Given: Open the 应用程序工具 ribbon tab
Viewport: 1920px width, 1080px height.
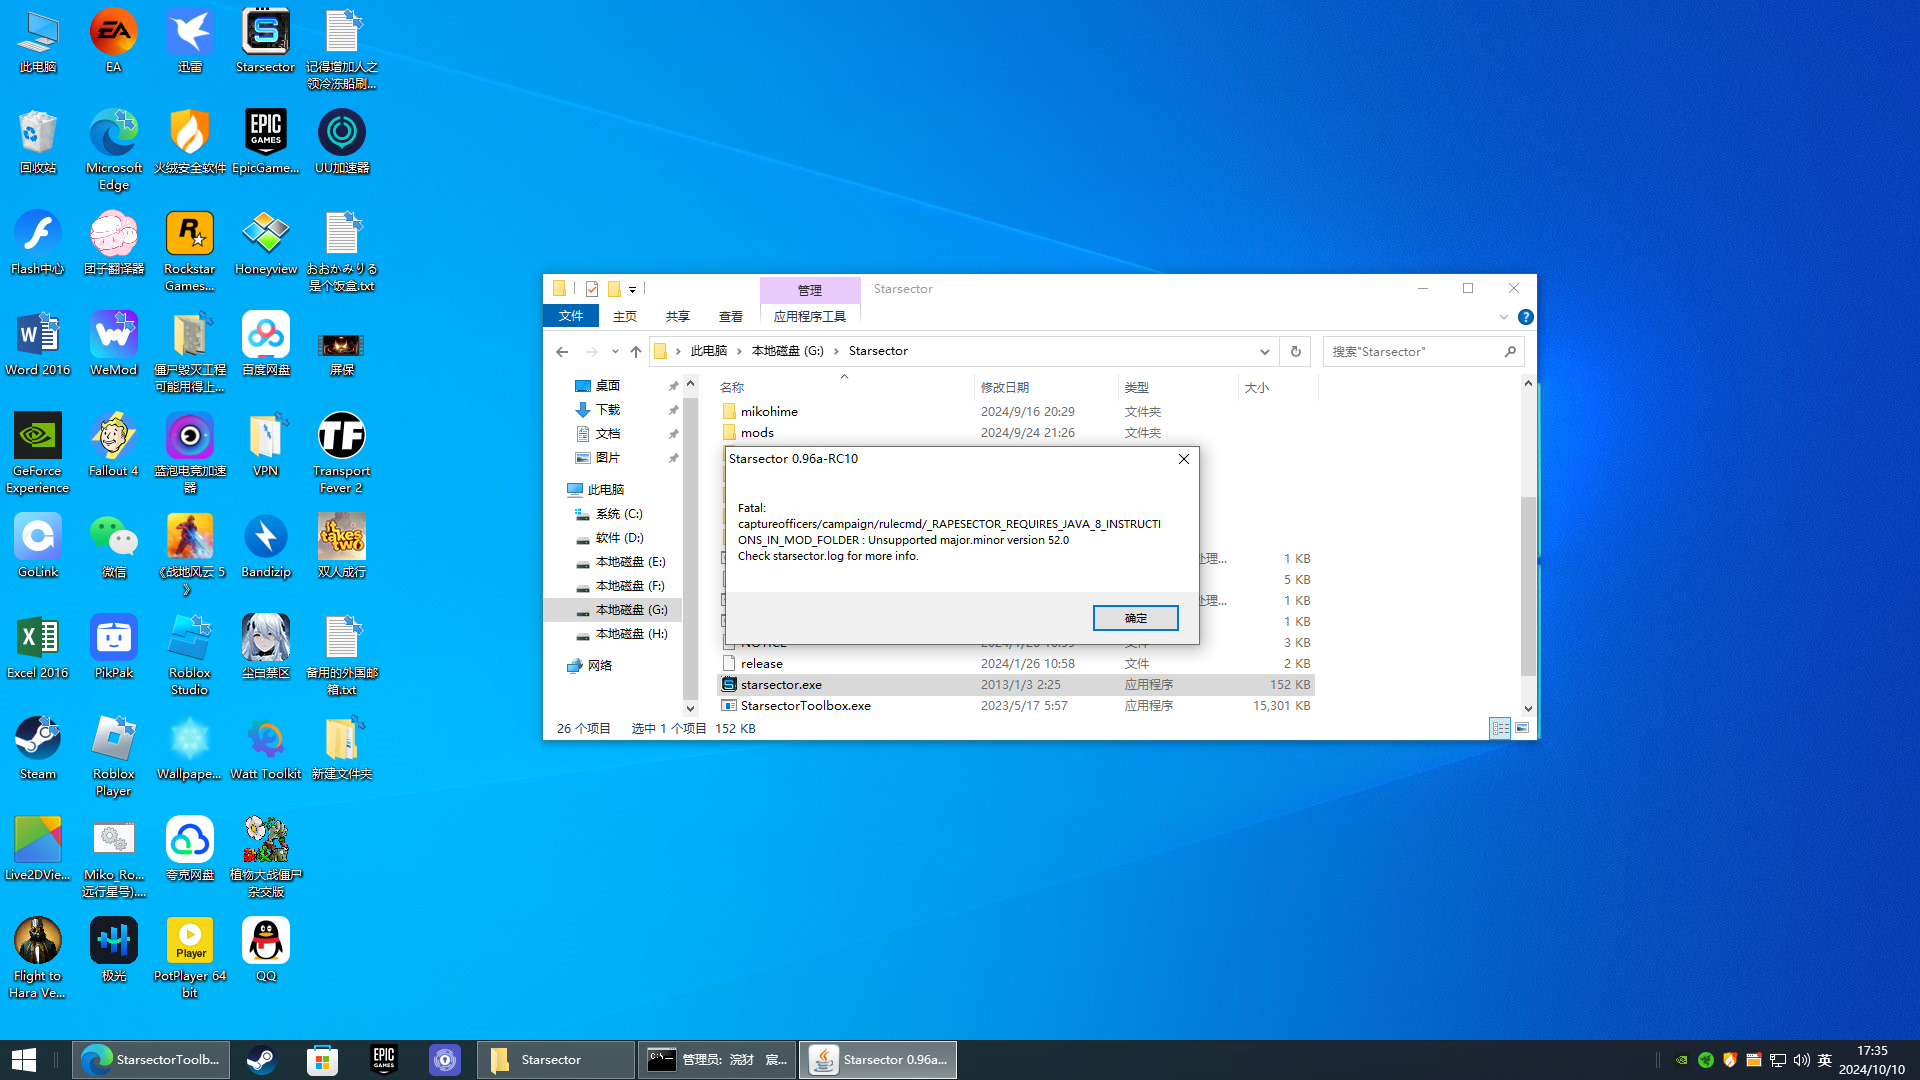Looking at the screenshot, I should point(810,316).
